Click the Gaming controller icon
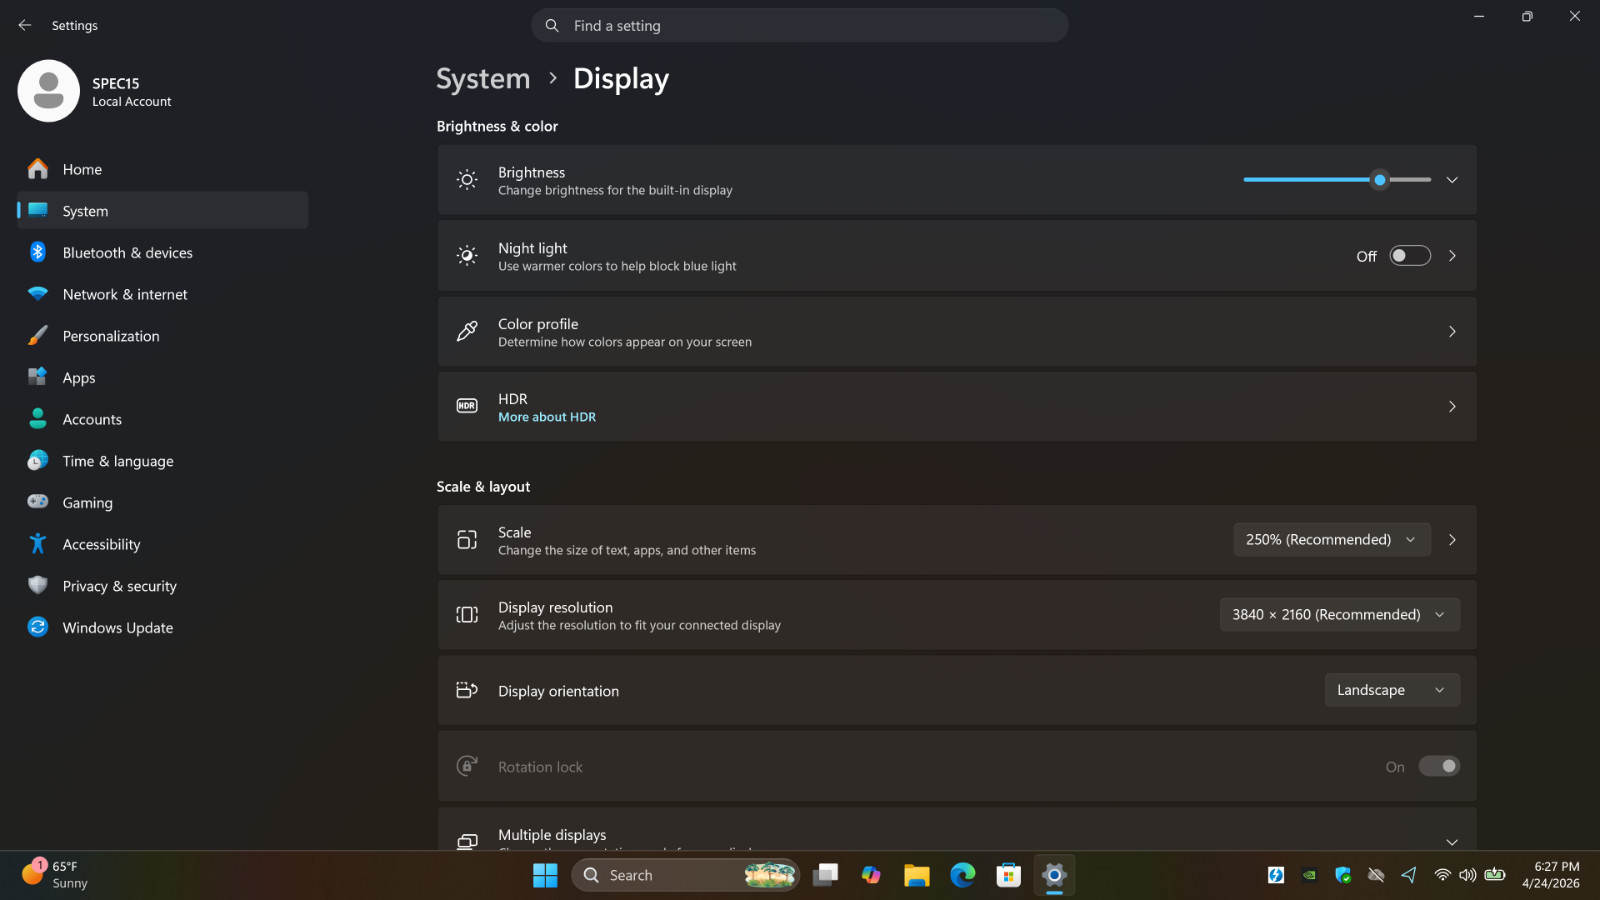Screen dimensions: 1600x900 tap(38, 502)
